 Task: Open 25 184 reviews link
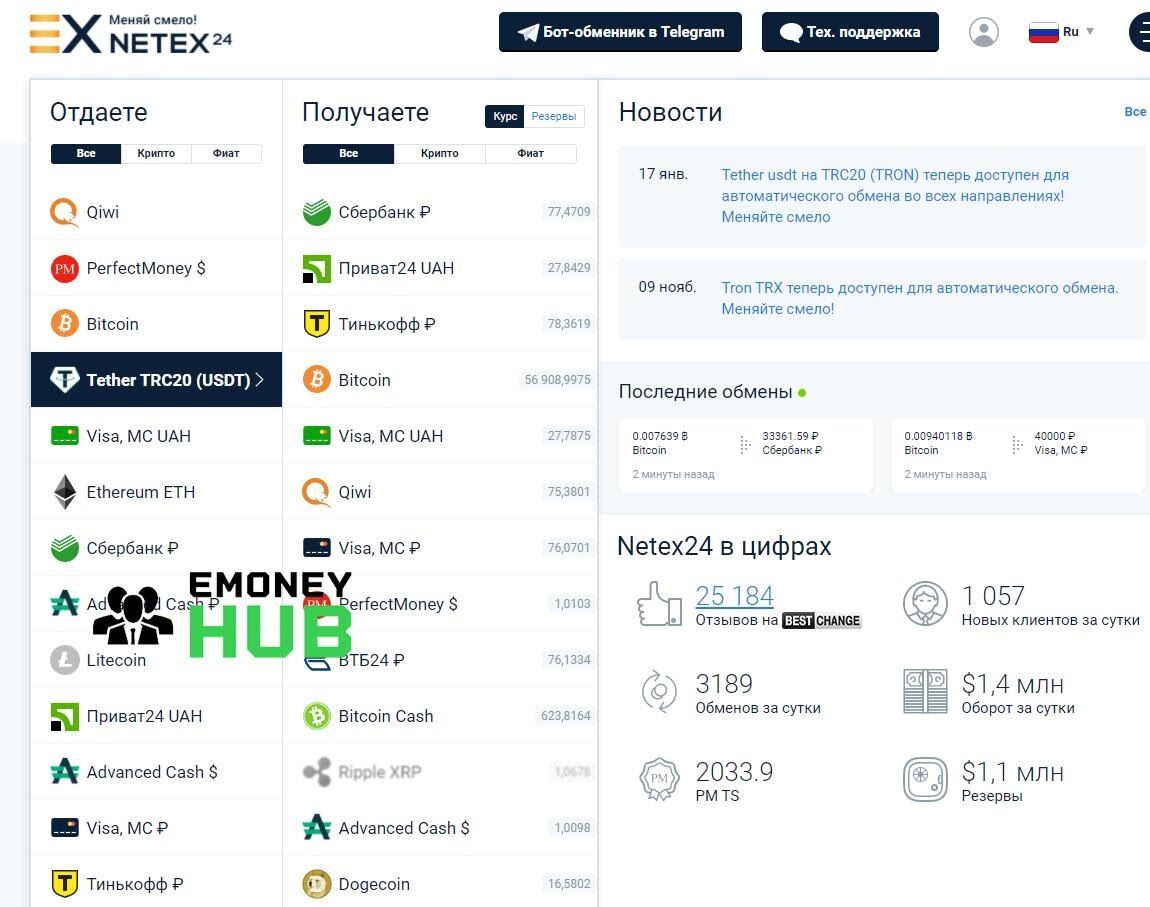tap(734, 596)
